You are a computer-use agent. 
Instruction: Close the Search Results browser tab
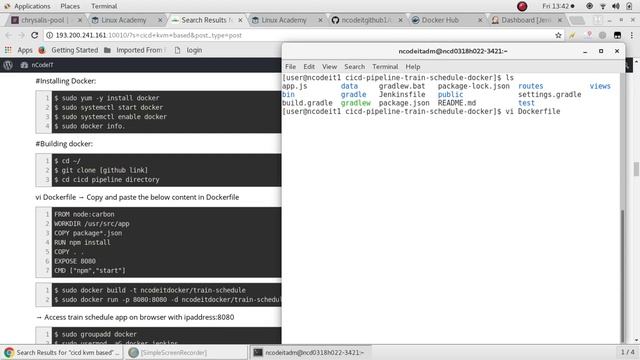240,20
